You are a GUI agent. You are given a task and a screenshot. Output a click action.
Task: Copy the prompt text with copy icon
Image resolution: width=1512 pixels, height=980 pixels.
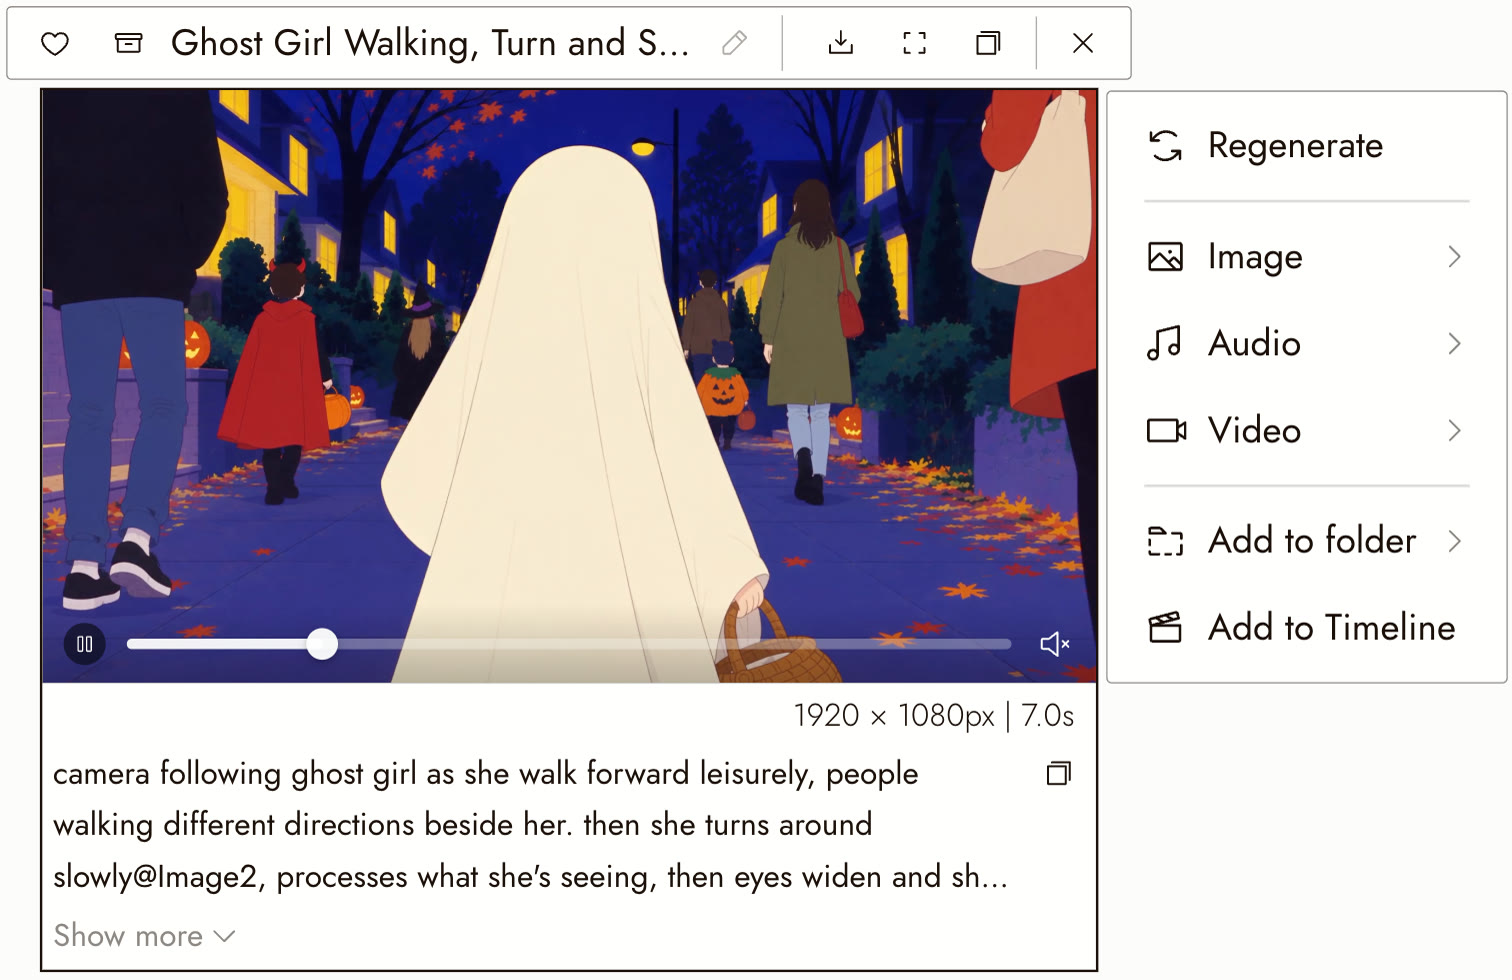(x=1059, y=773)
